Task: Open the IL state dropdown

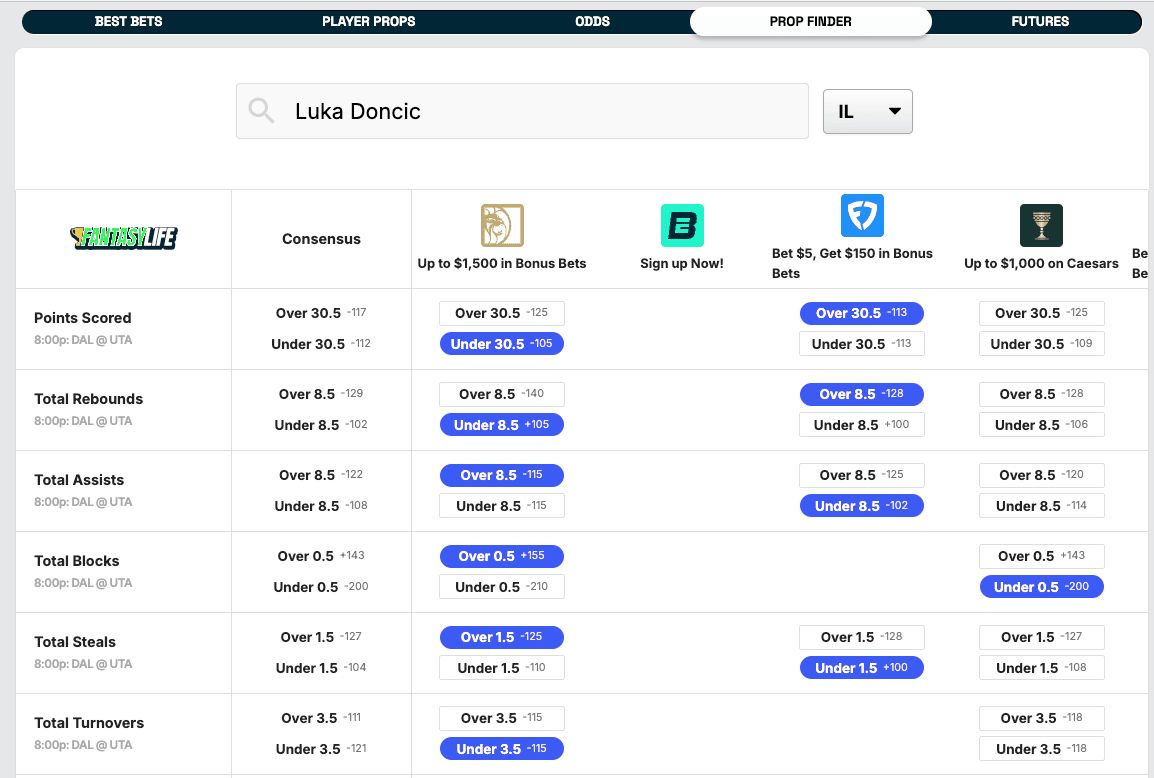Action: point(867,112)
